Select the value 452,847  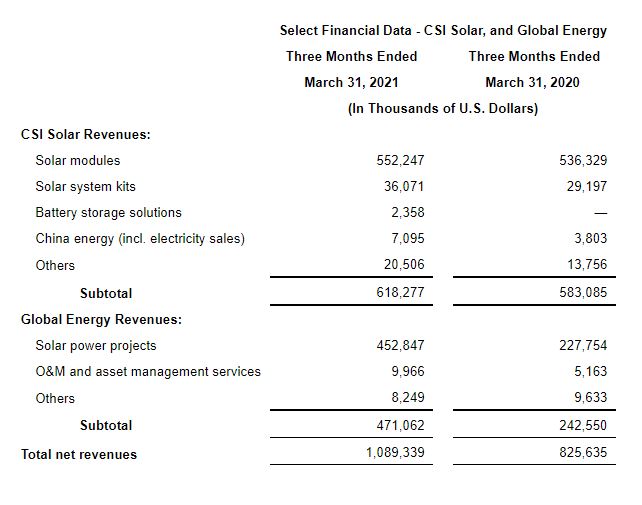400,346
